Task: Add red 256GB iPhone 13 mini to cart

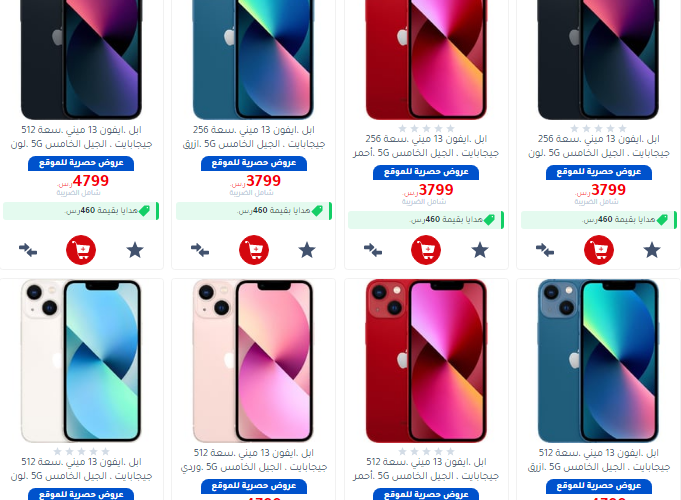Action: (x=426, y=250)
